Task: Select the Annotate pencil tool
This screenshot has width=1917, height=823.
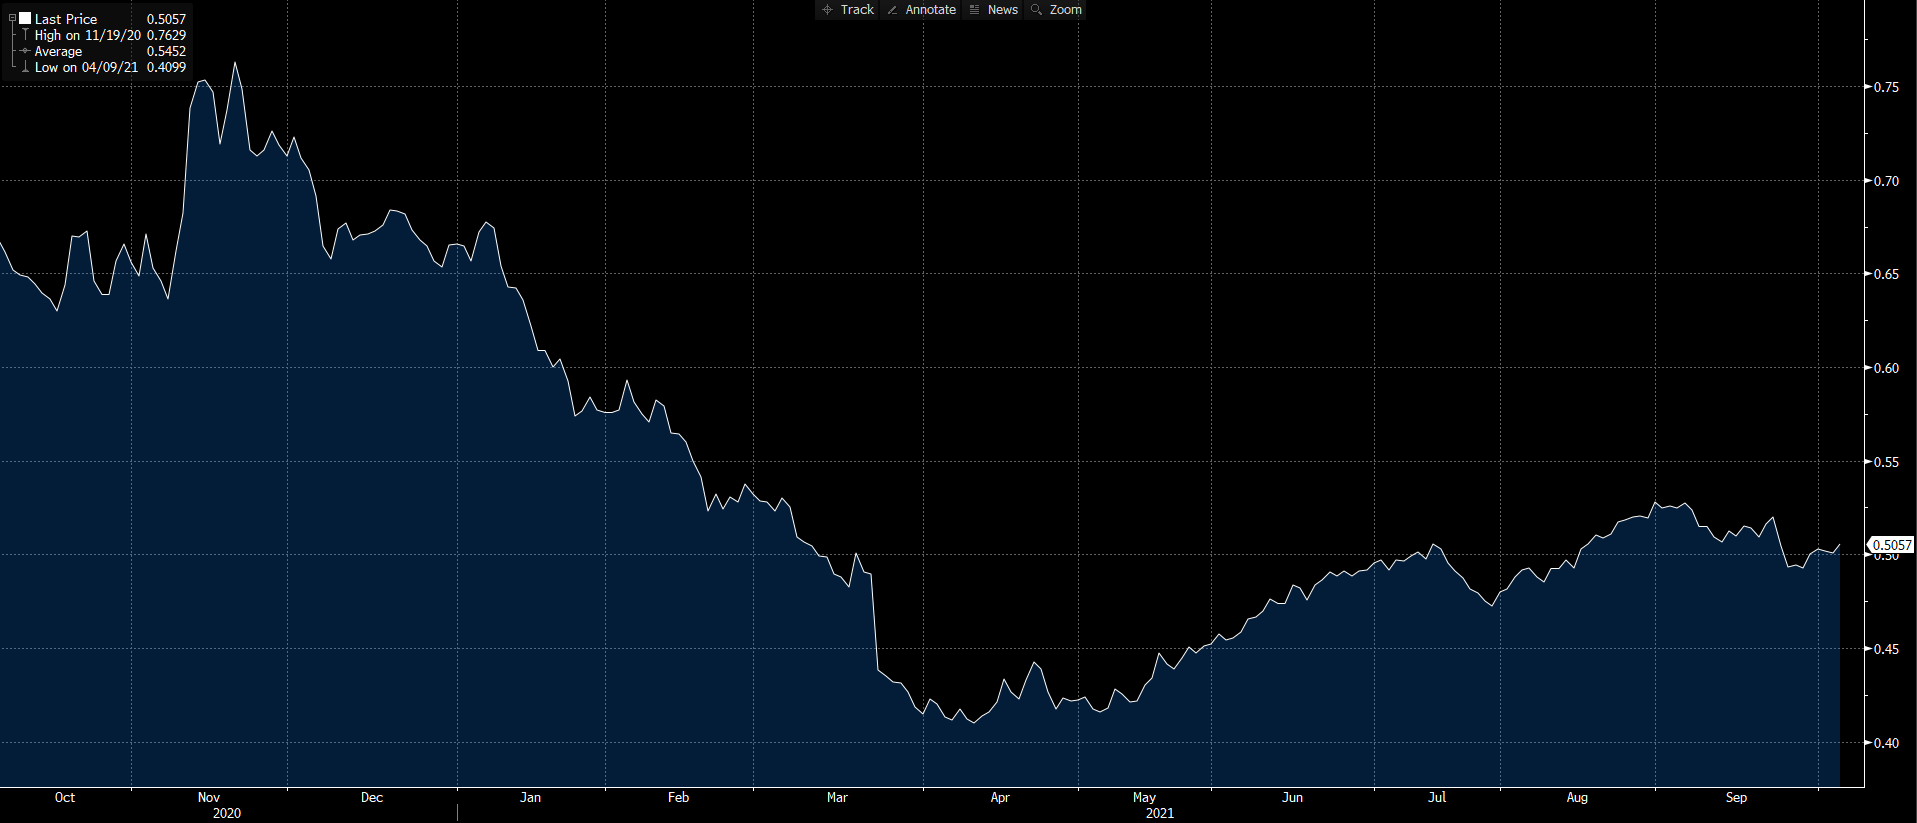Action: tap(921, 10)
